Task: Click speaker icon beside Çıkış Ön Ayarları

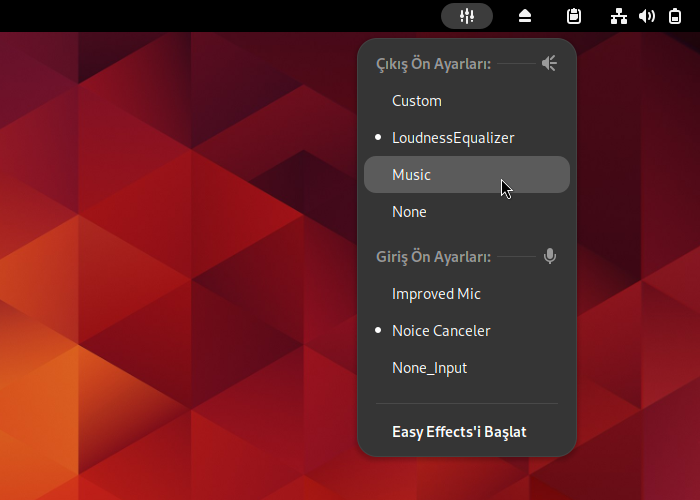Action: coord(549,63)
